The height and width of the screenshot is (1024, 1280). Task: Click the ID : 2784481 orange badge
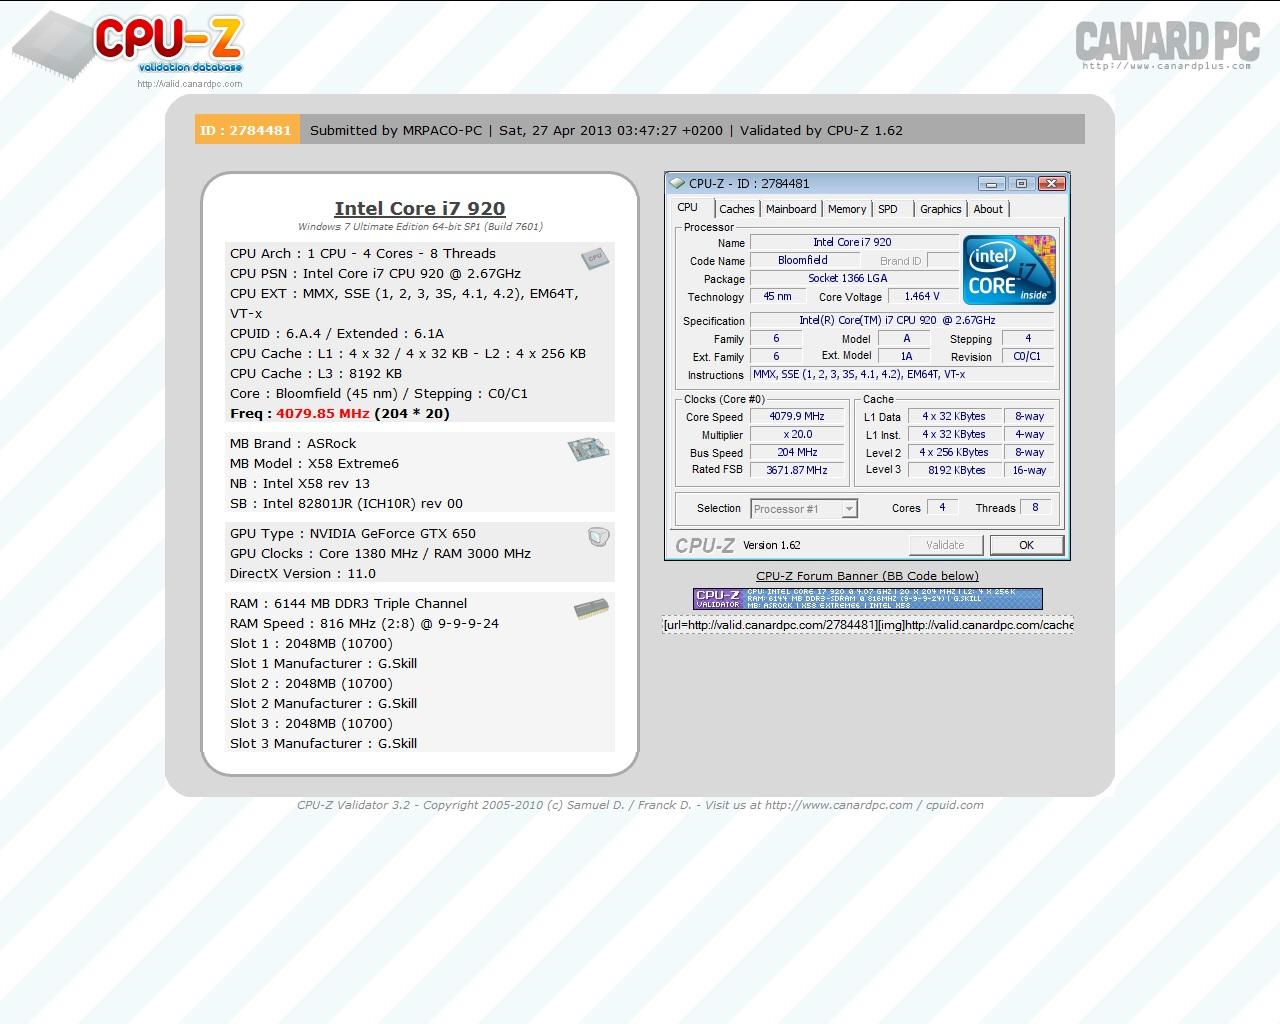[x=247, y=130]
